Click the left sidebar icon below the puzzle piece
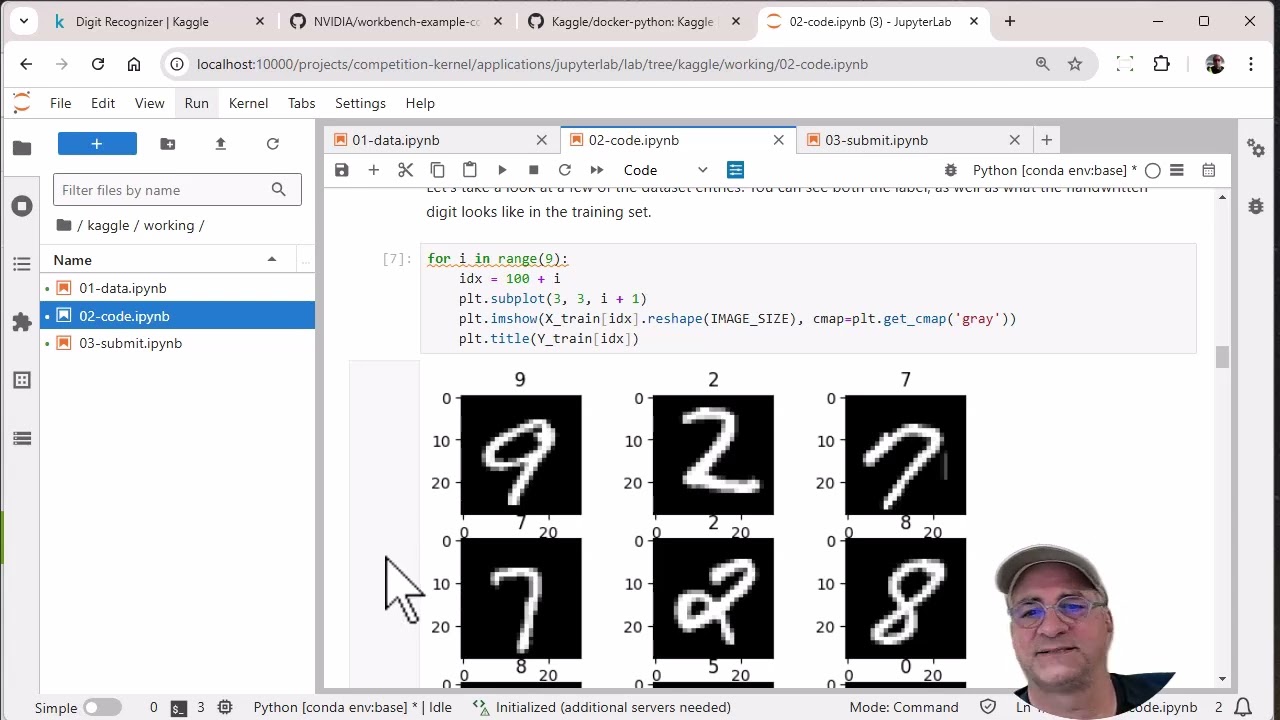 (x=22, y=380)
